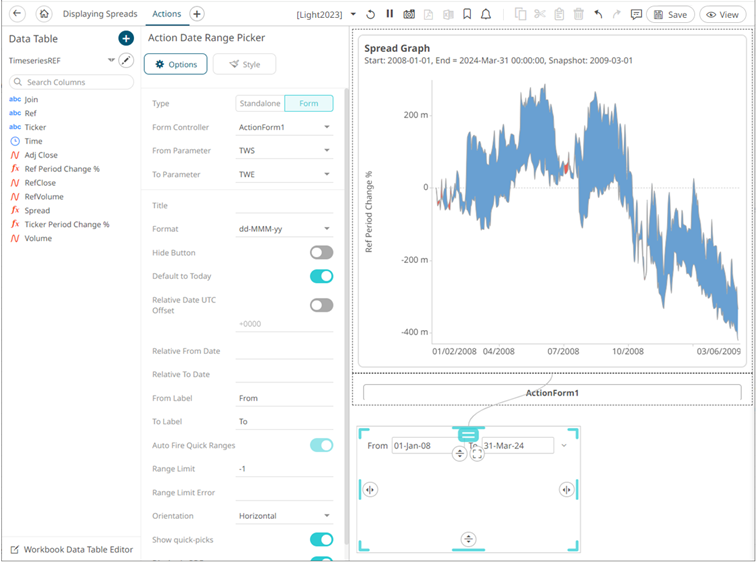Click the Save button
Image resolution: width=756 pixels, height=562 pixels.
coord(670,14)
